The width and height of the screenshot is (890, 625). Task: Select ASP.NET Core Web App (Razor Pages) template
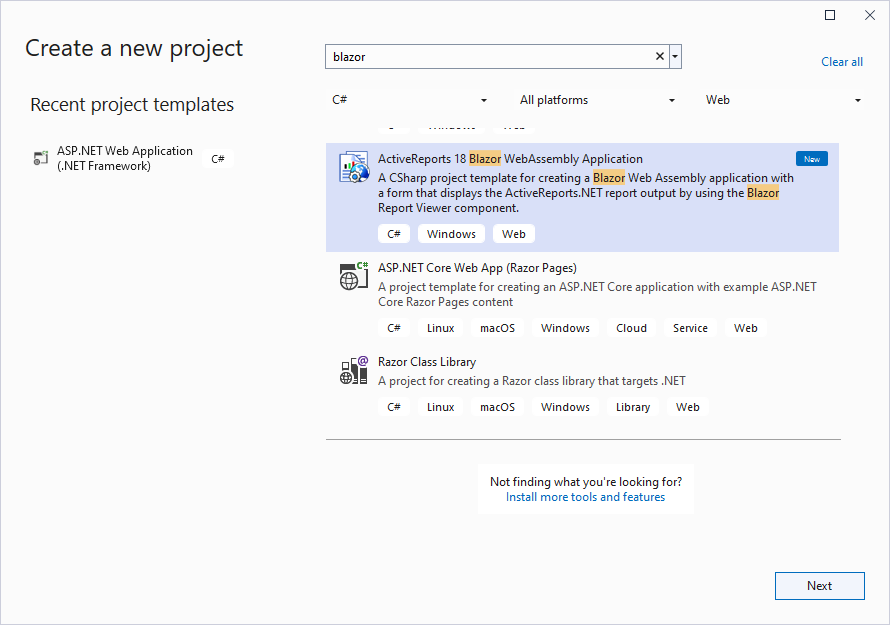point(582,299)
